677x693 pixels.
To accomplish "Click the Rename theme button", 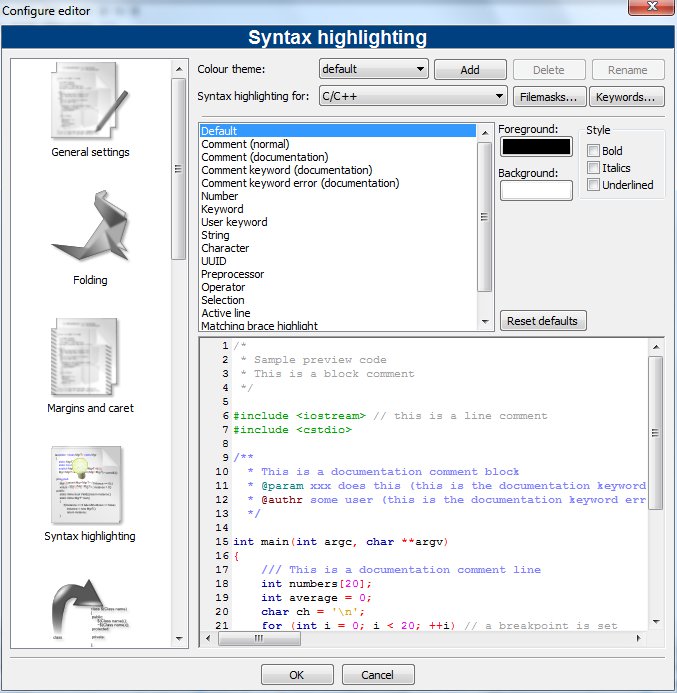I will tap(628, 70).
